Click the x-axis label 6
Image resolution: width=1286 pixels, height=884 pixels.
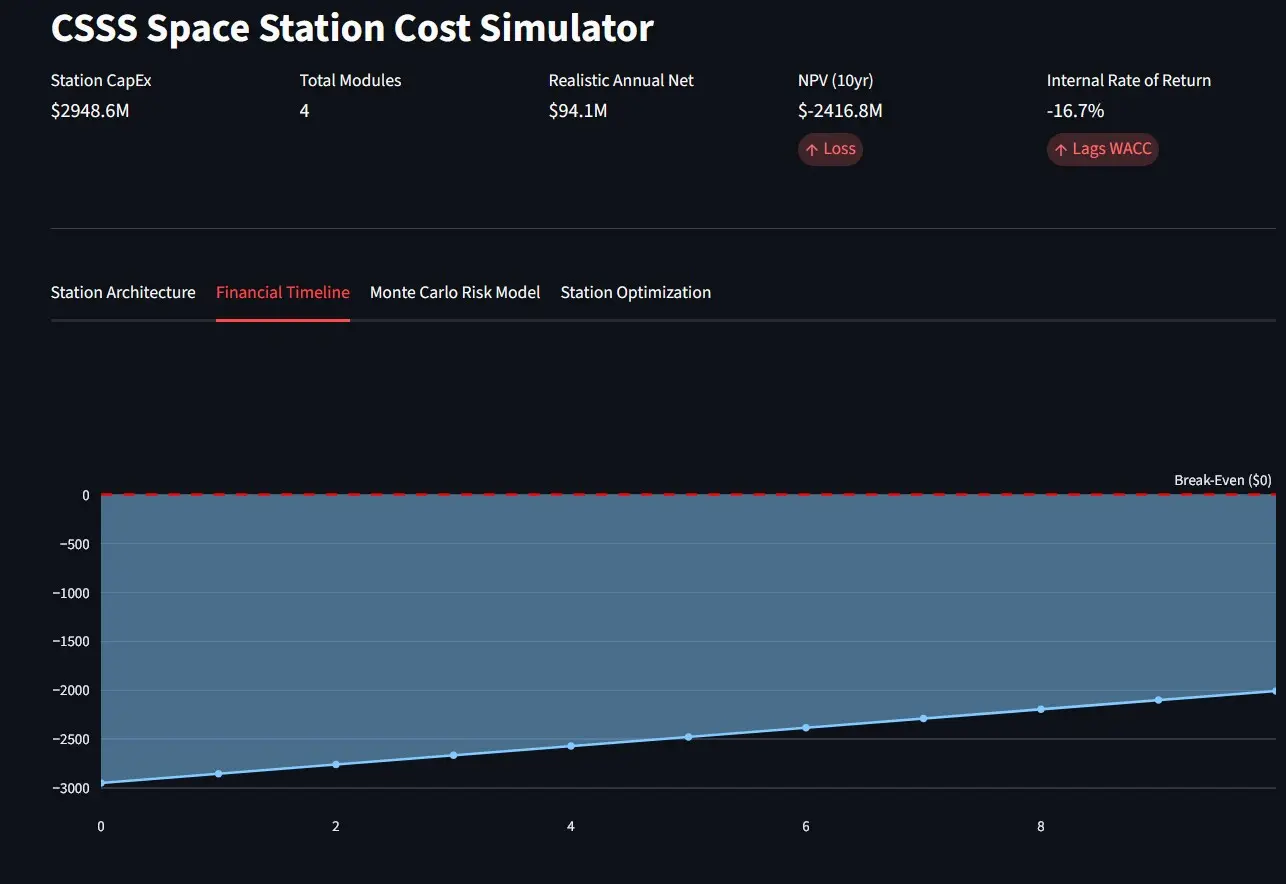tap(806, 827)
